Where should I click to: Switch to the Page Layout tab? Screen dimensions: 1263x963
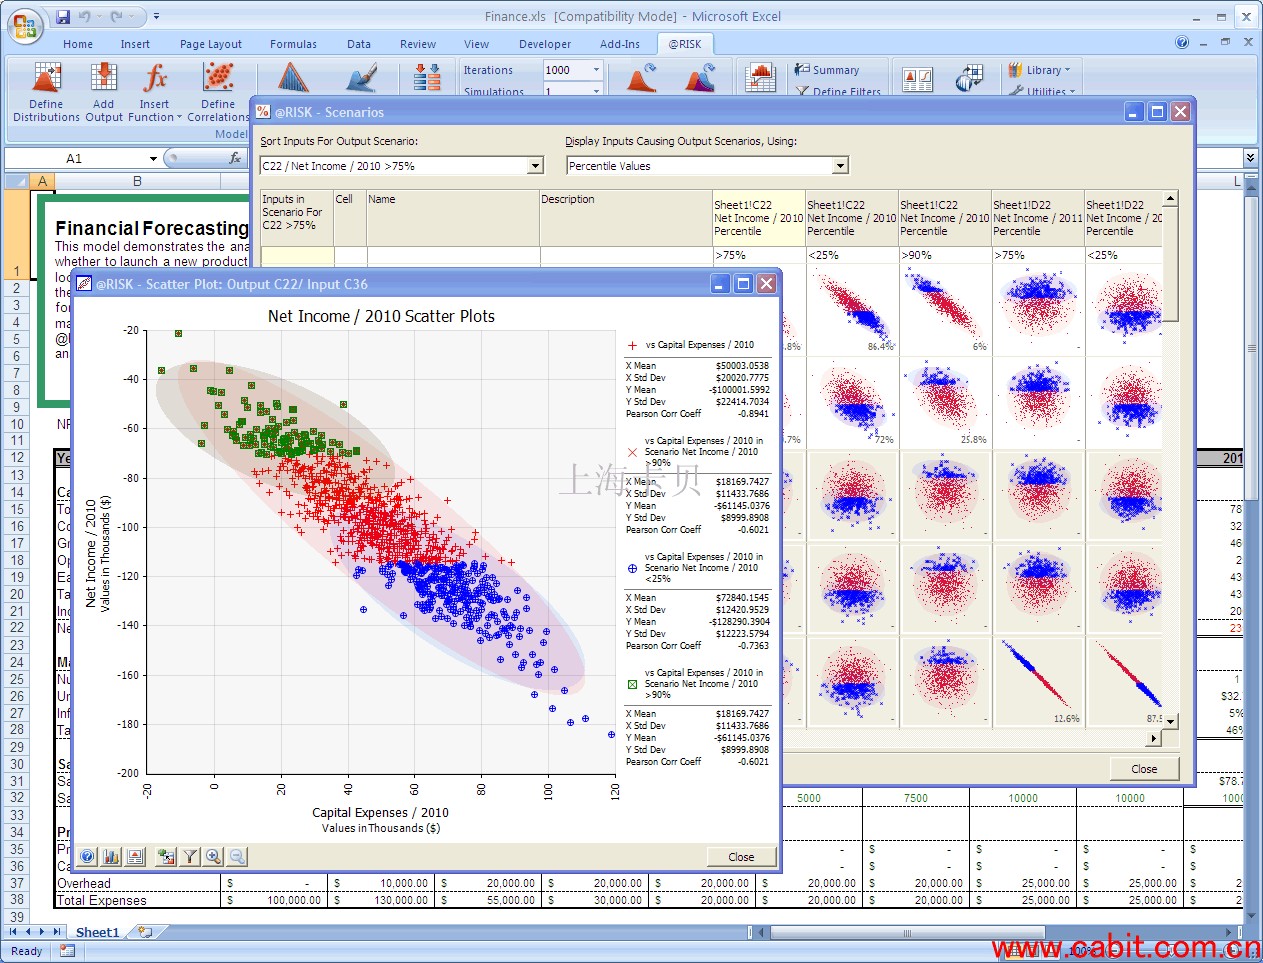coord(211,44)
